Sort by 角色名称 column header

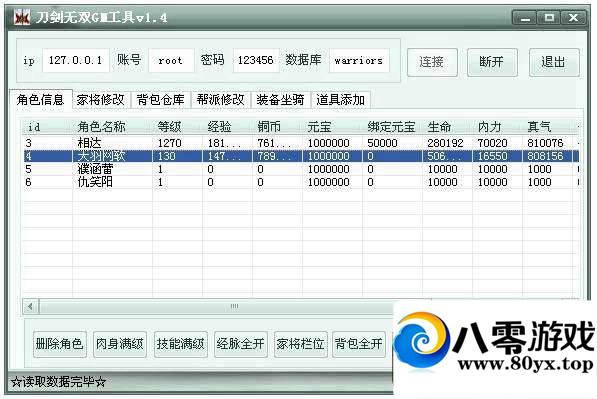(x=112, y=127)
